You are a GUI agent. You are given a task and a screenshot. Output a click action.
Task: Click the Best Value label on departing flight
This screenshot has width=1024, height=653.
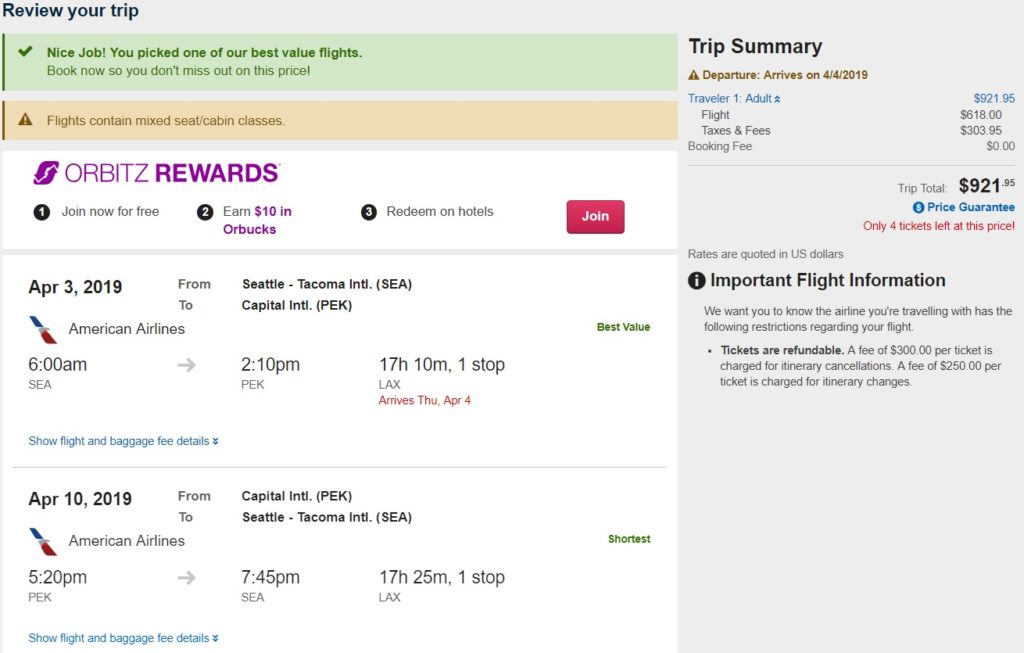click(623, 327)
